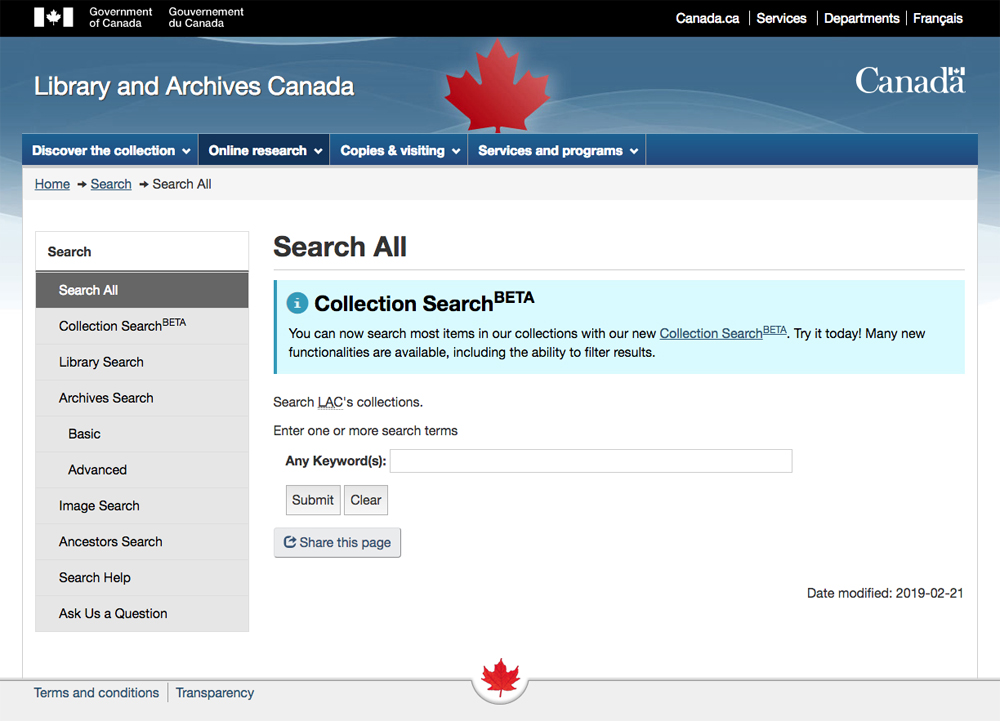Click the Clear button
This screenshot has height=721, width=1000.
[x=365, y=500]
